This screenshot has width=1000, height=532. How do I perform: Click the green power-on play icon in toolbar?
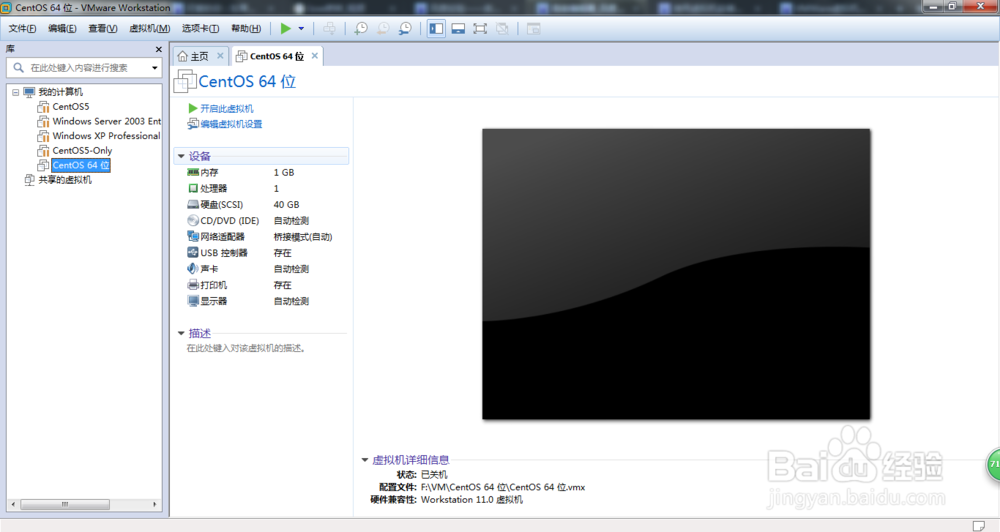(x=286, y=28)
